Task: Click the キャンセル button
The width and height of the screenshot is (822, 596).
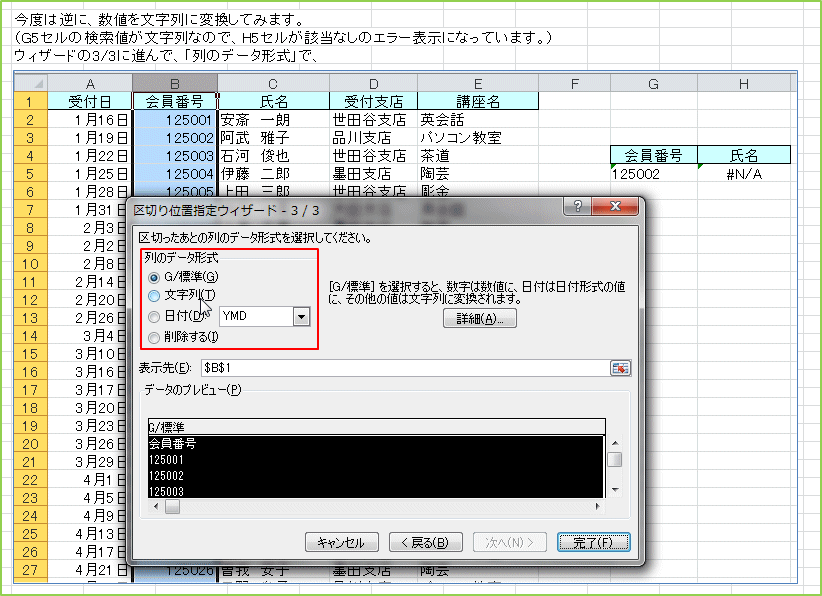Action: coord(341,542)
